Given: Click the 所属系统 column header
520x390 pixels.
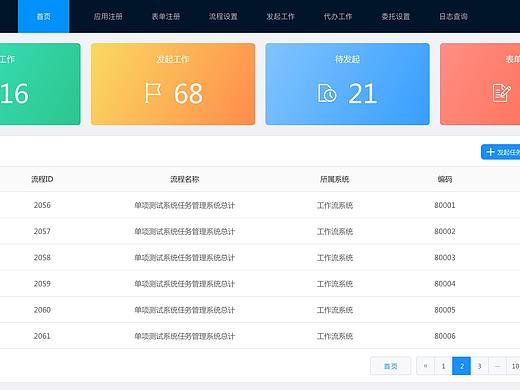Looking at the screenshot, I should tap(334, 179).
